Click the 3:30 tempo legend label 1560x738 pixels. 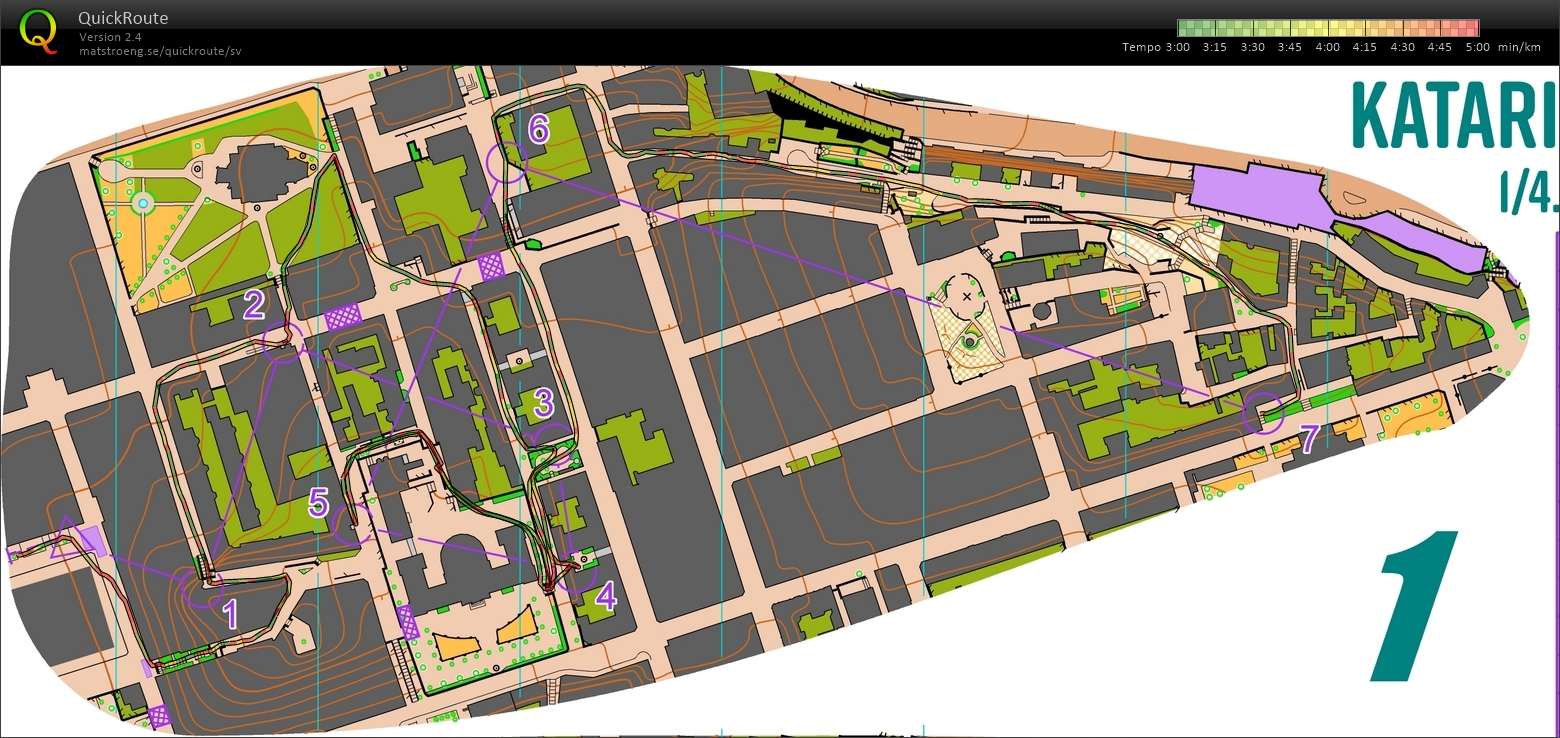pyautogui.click(x=1252, y=47)
